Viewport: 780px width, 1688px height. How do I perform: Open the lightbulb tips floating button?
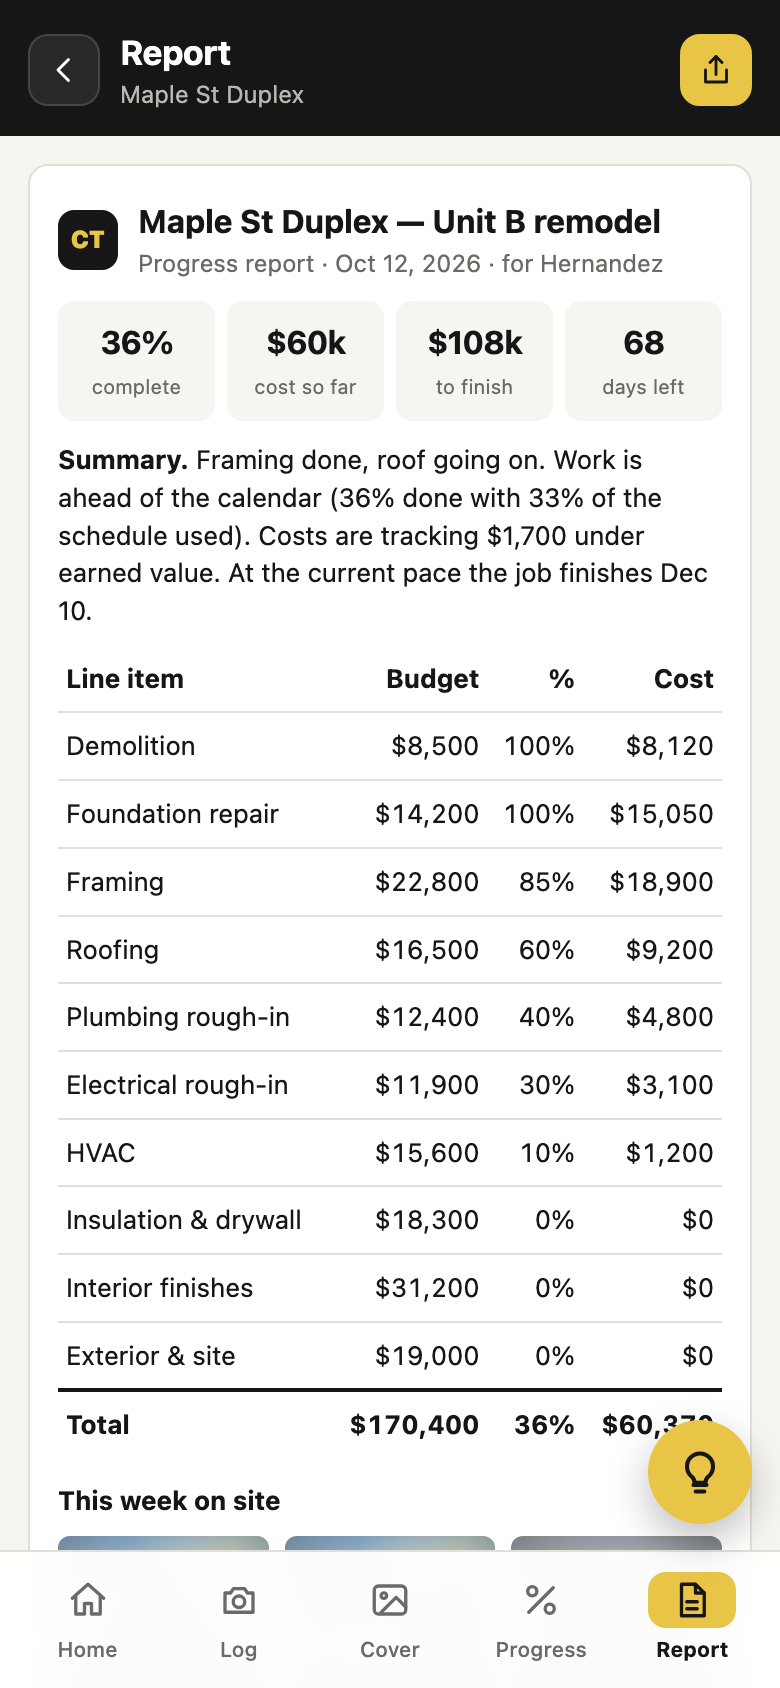click(x=700, y=1472)
